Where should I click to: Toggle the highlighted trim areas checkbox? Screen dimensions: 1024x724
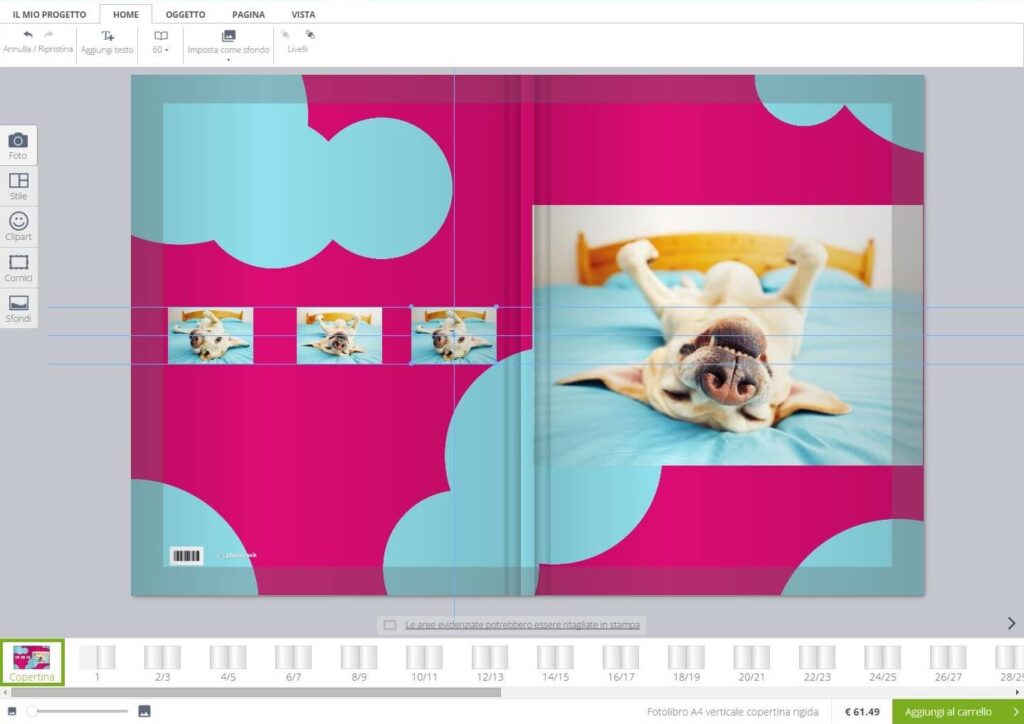[390, 625]
